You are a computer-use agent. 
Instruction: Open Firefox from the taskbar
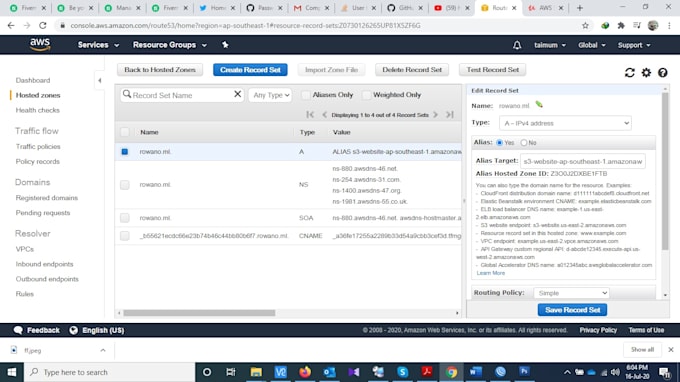pyautogui.click(x=305, y=372)
